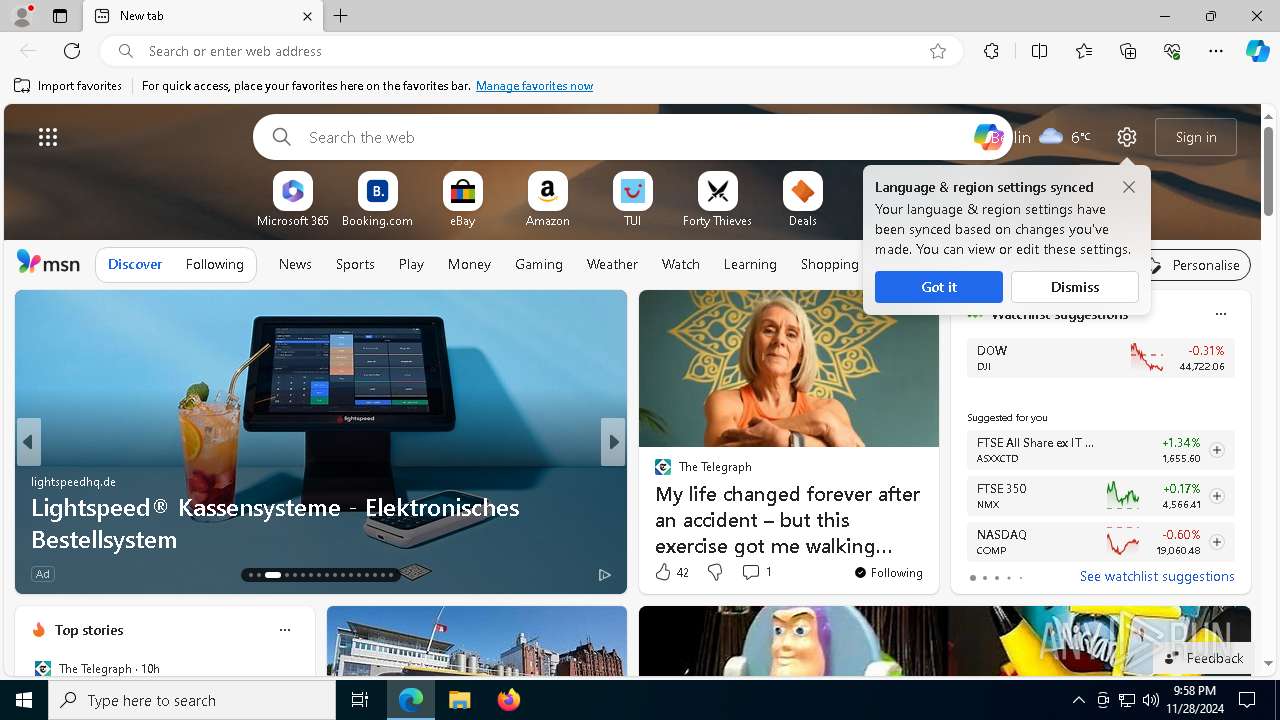The image size is (1280, 720).
Task: Open TUI shortcut
Action: (x=633, y=199)
